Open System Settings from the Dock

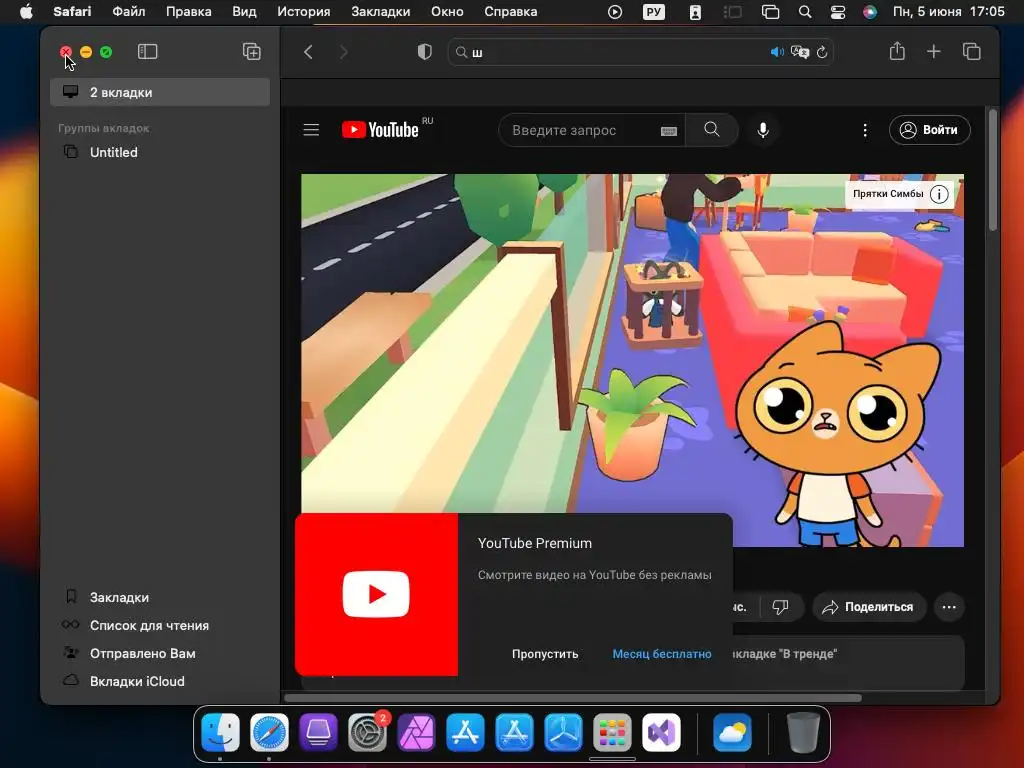(367, 732)
